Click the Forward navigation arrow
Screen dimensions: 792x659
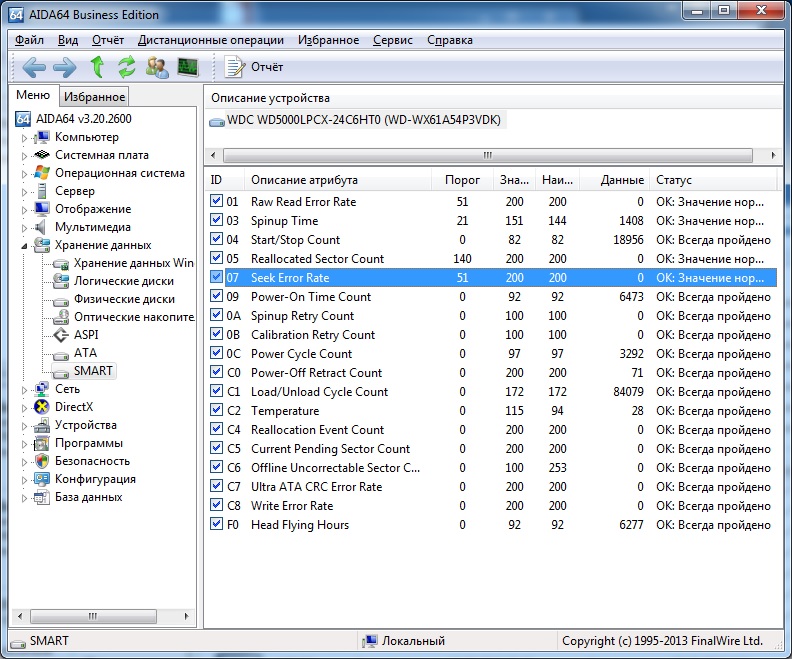65,67
